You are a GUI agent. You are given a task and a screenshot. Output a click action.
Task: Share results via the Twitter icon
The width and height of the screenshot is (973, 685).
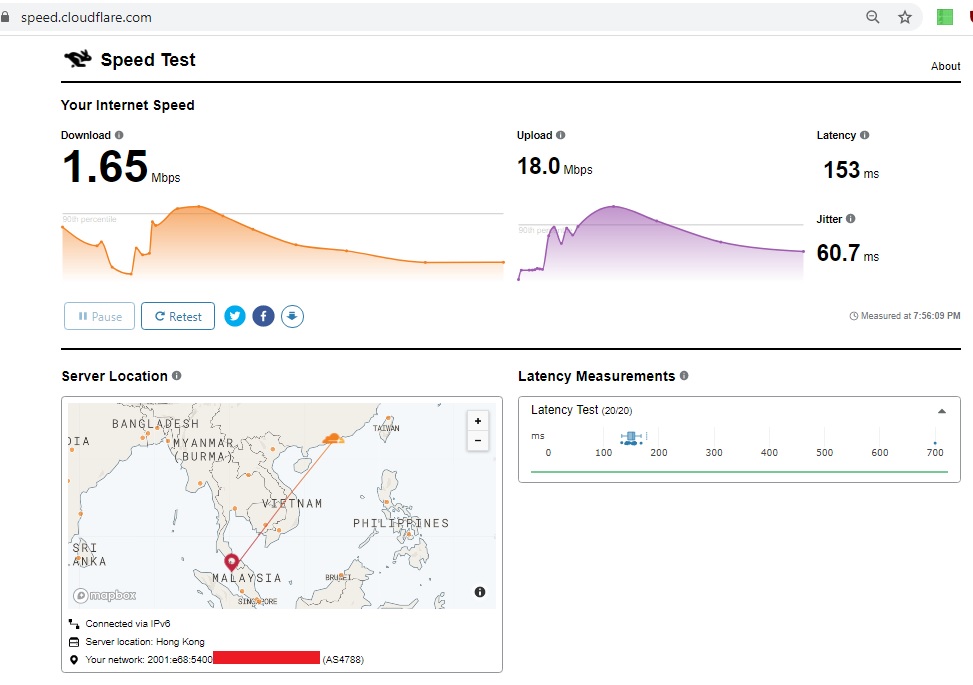[235, 316]
